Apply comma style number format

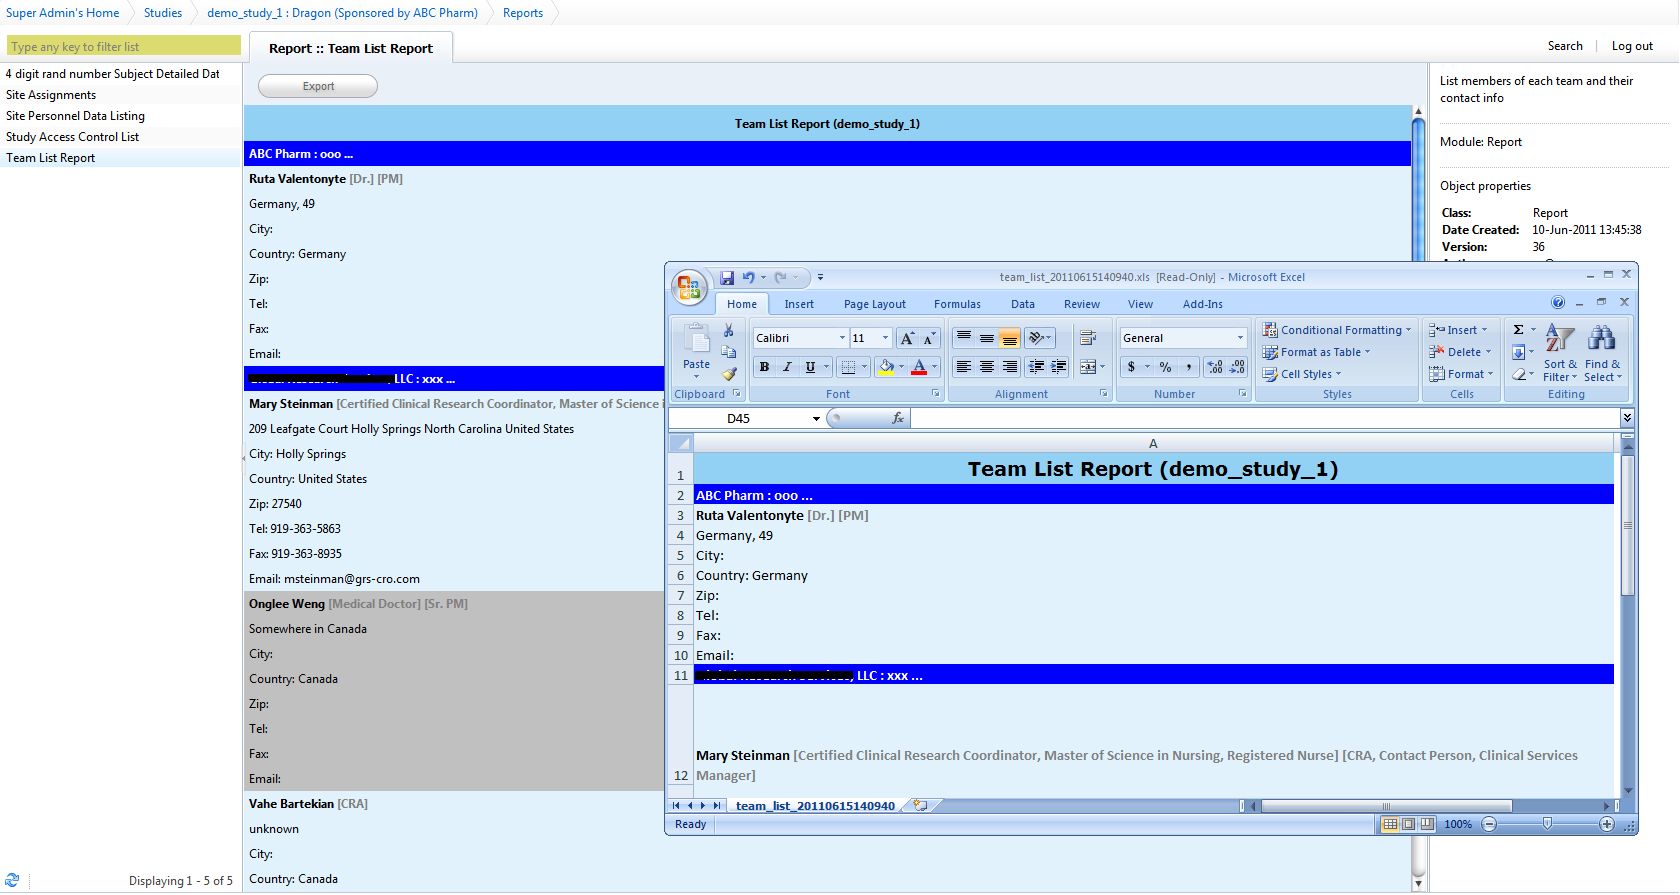(1188, 367)
